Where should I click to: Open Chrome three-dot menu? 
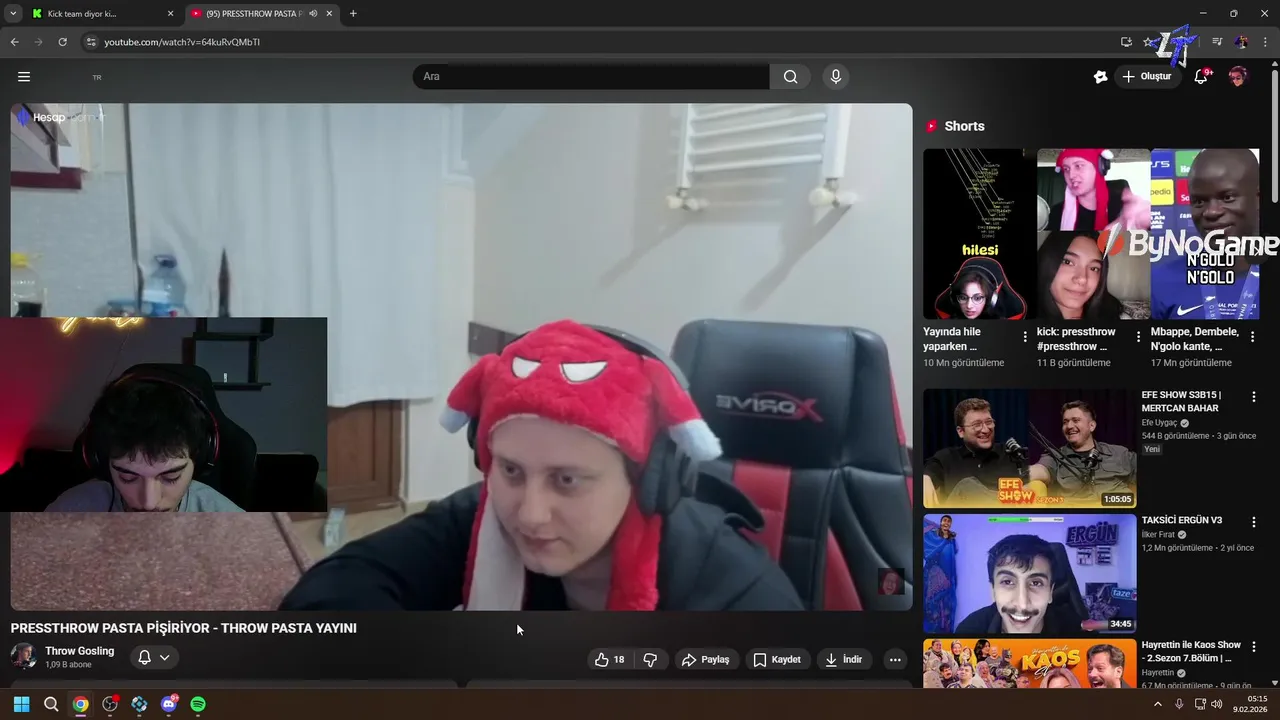[x=1265, y=42]
